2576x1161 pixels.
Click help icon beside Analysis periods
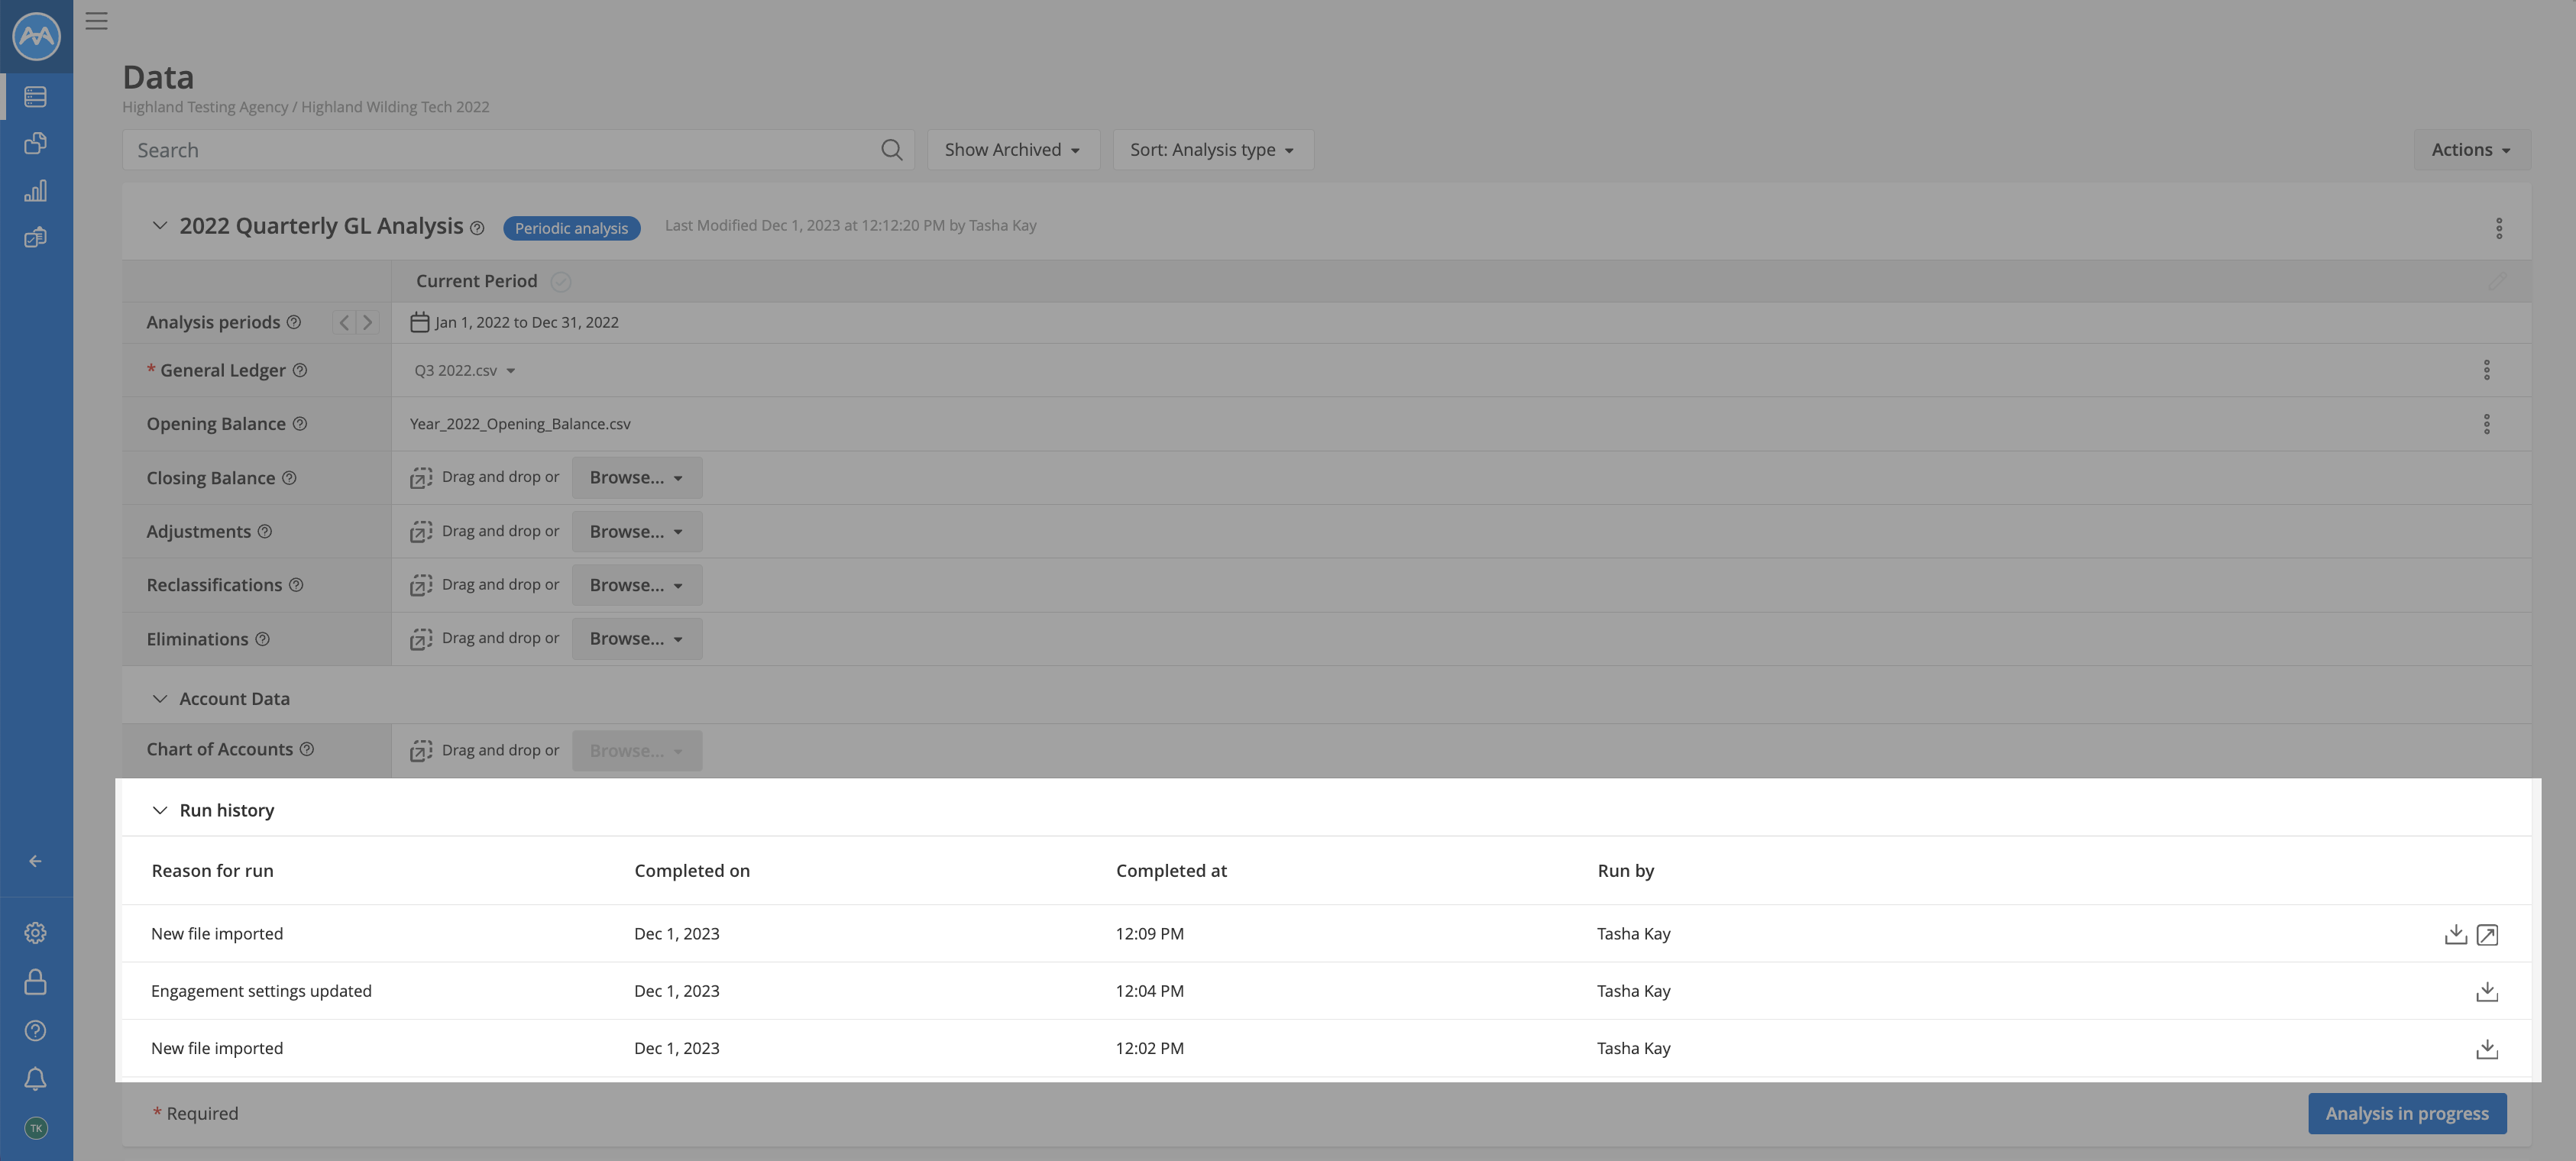294,322
